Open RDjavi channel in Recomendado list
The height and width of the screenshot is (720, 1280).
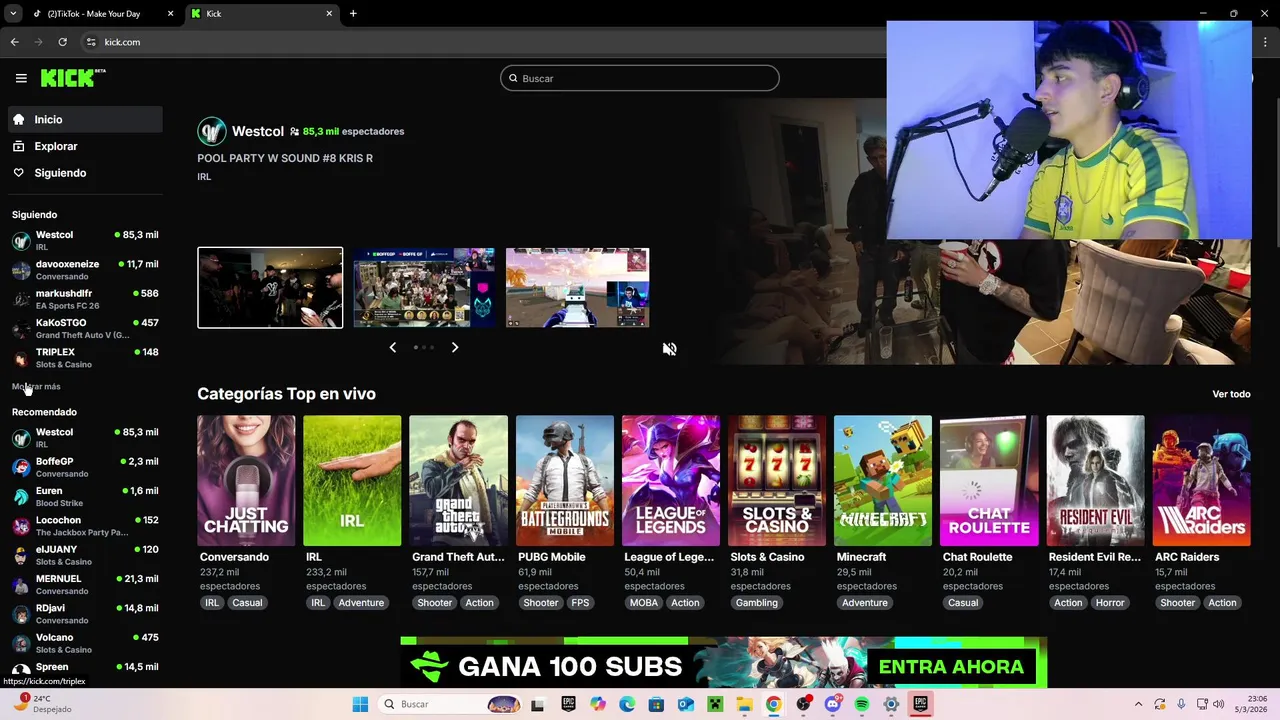pos(85,614)
